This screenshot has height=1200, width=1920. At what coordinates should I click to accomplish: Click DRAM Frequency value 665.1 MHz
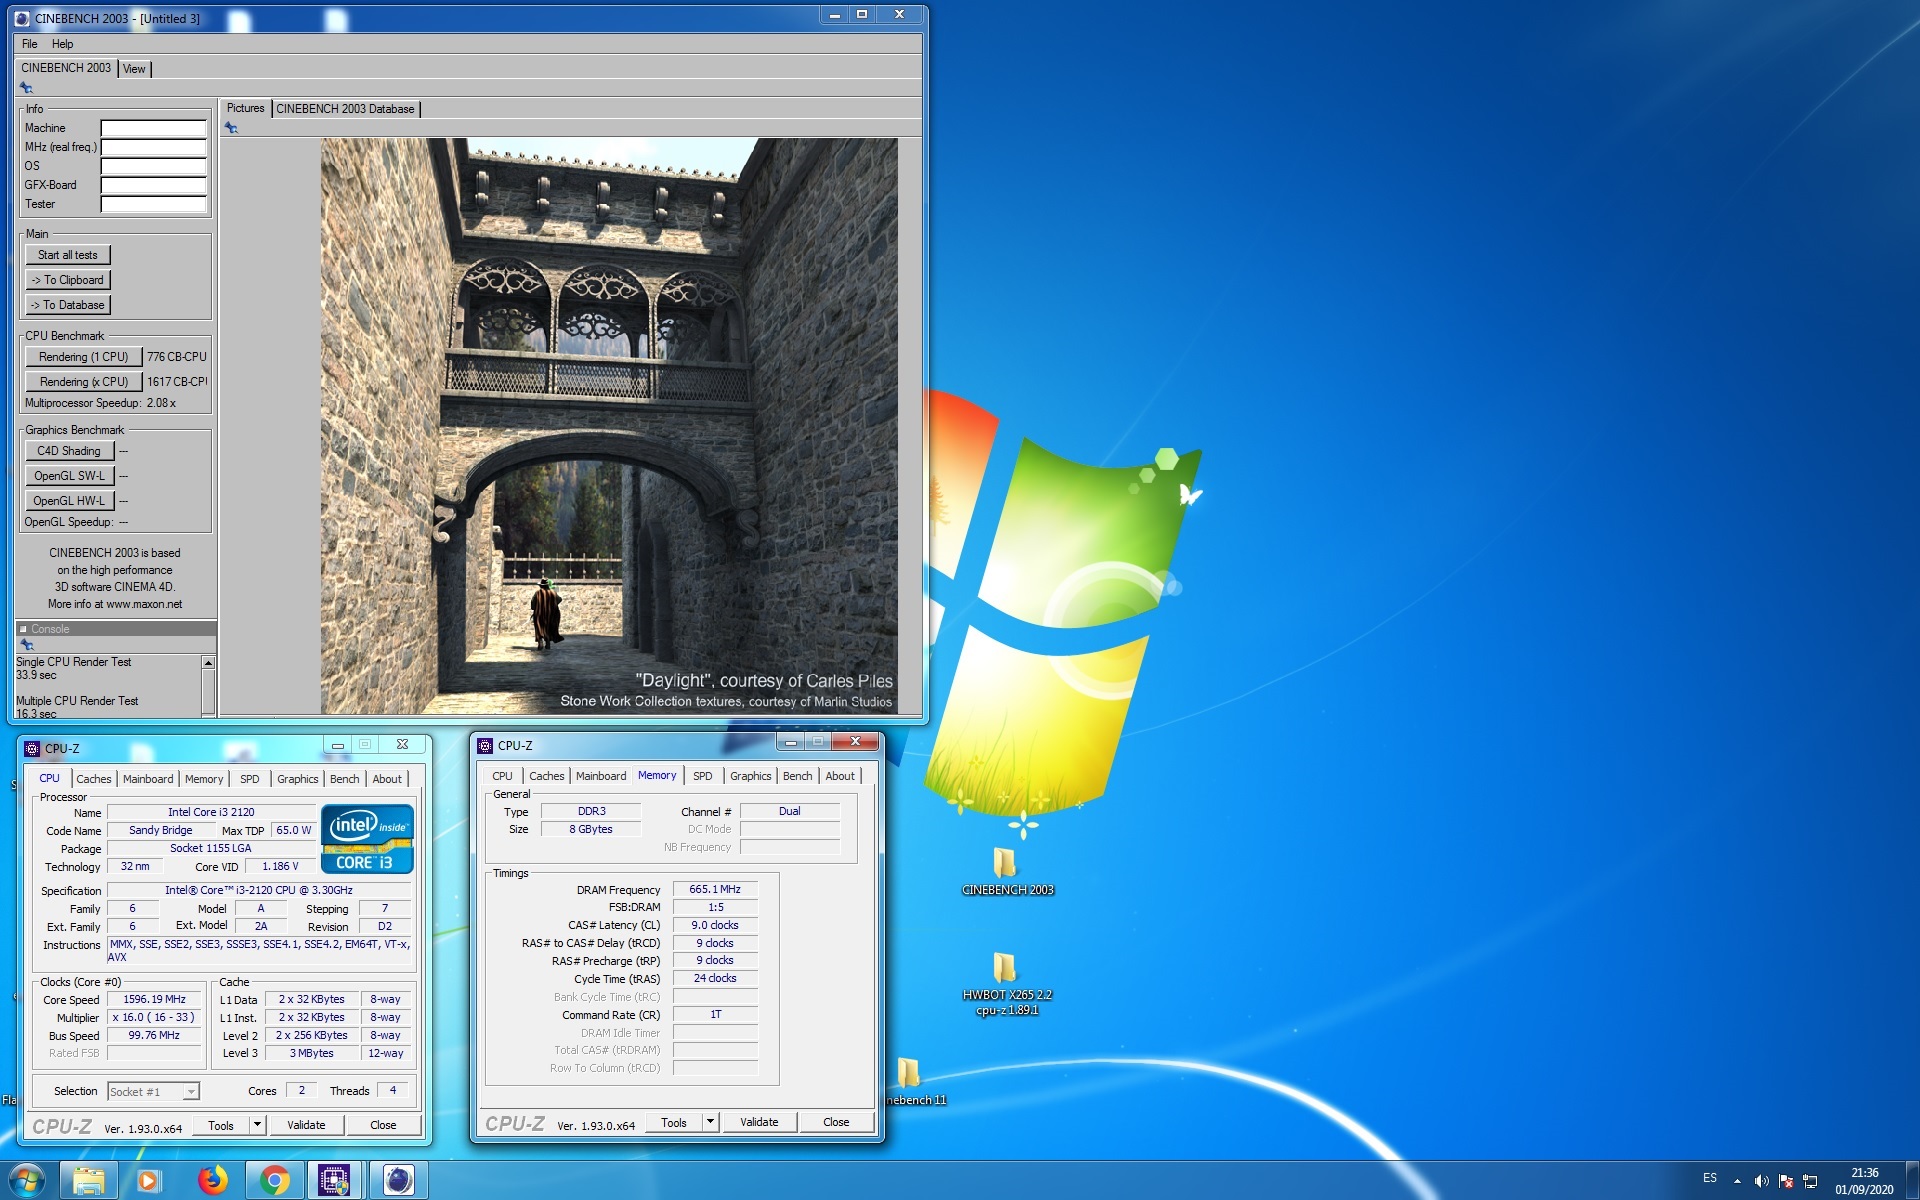click(715, 889)
